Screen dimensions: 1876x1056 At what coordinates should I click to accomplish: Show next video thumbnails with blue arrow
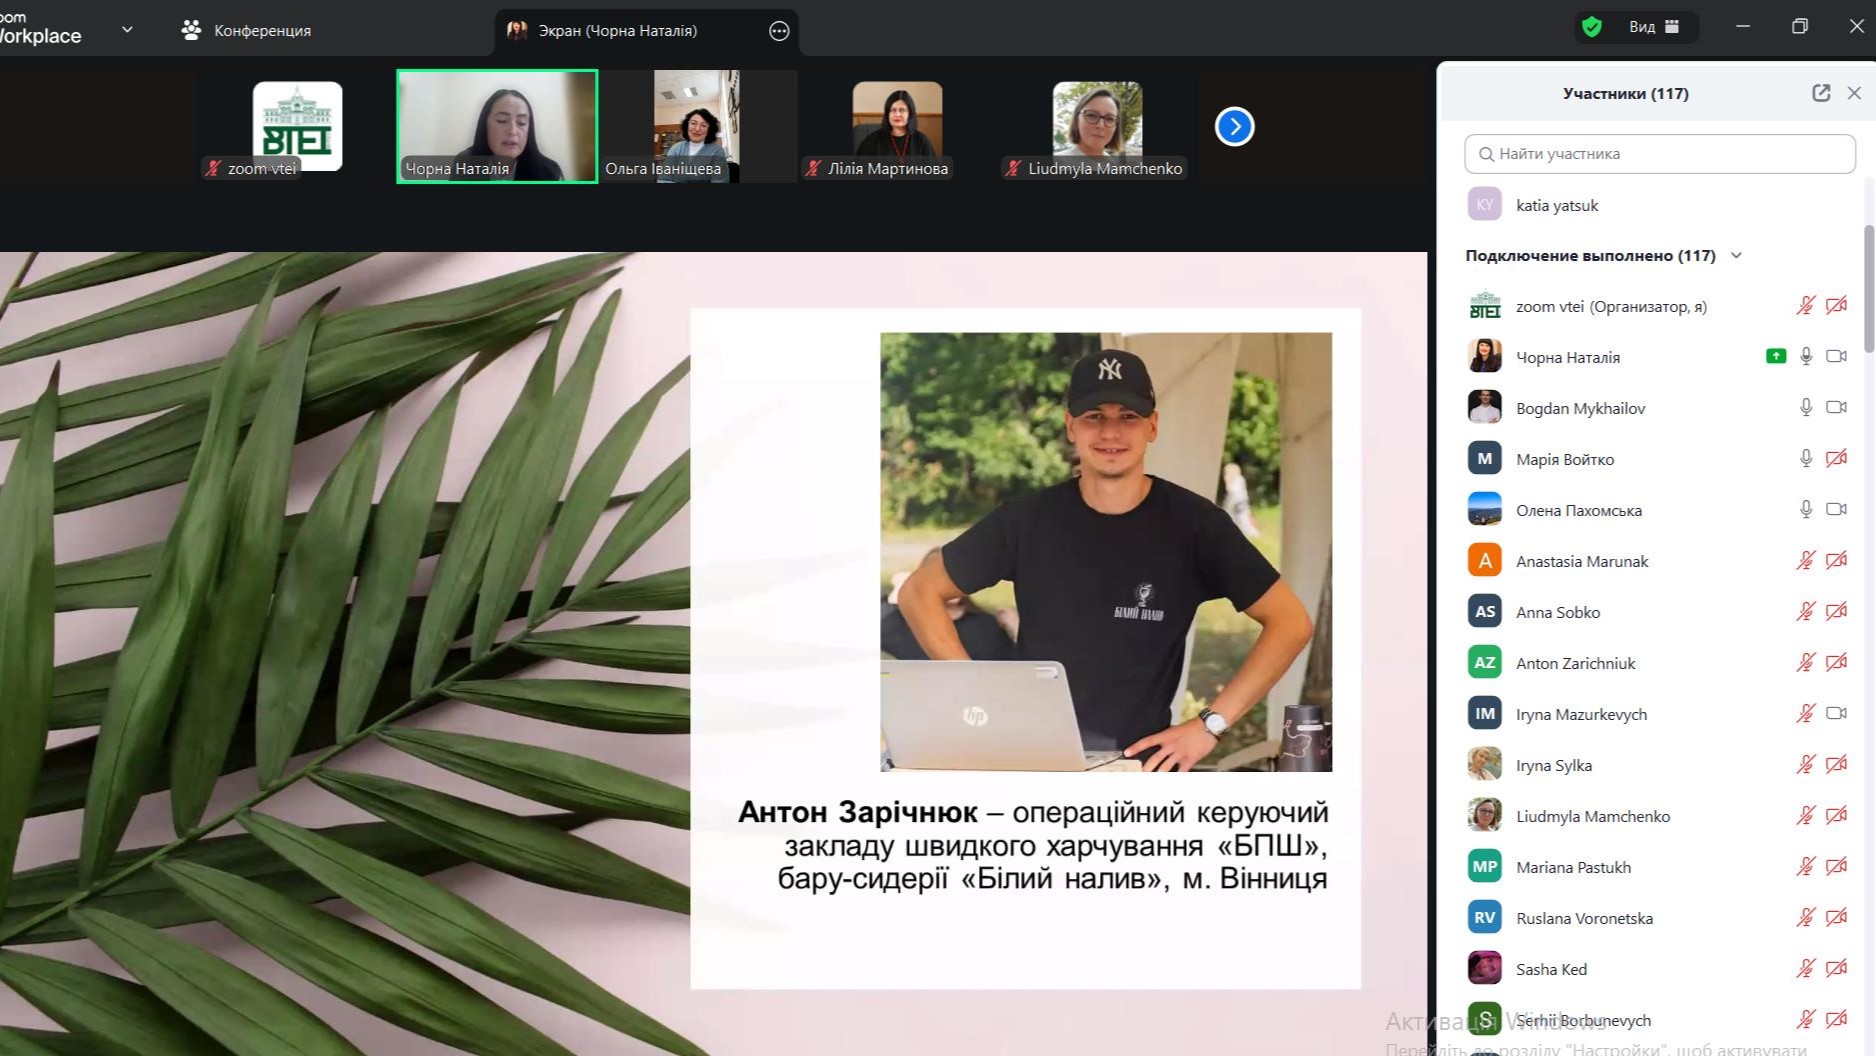tap(1234, 127)
